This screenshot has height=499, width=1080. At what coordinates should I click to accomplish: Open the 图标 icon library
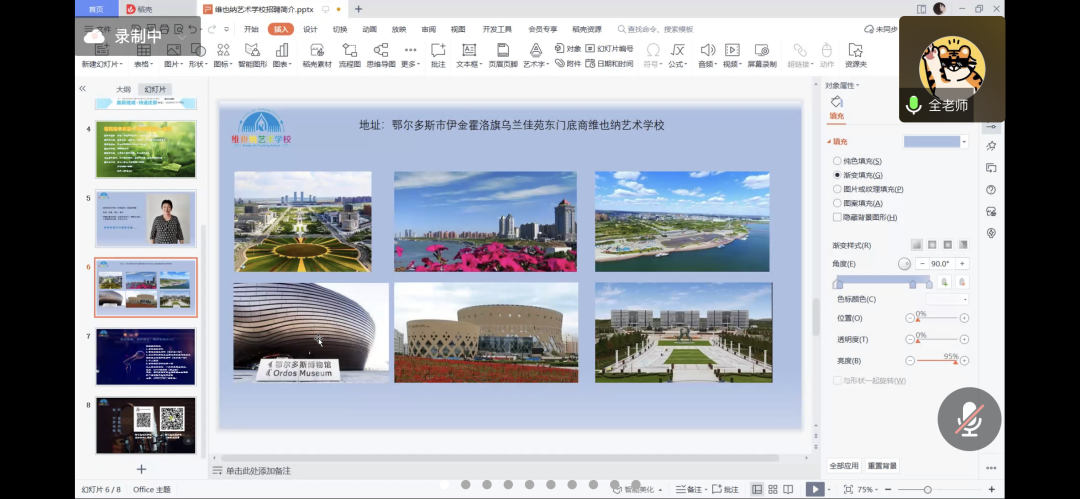click(223, 51)
